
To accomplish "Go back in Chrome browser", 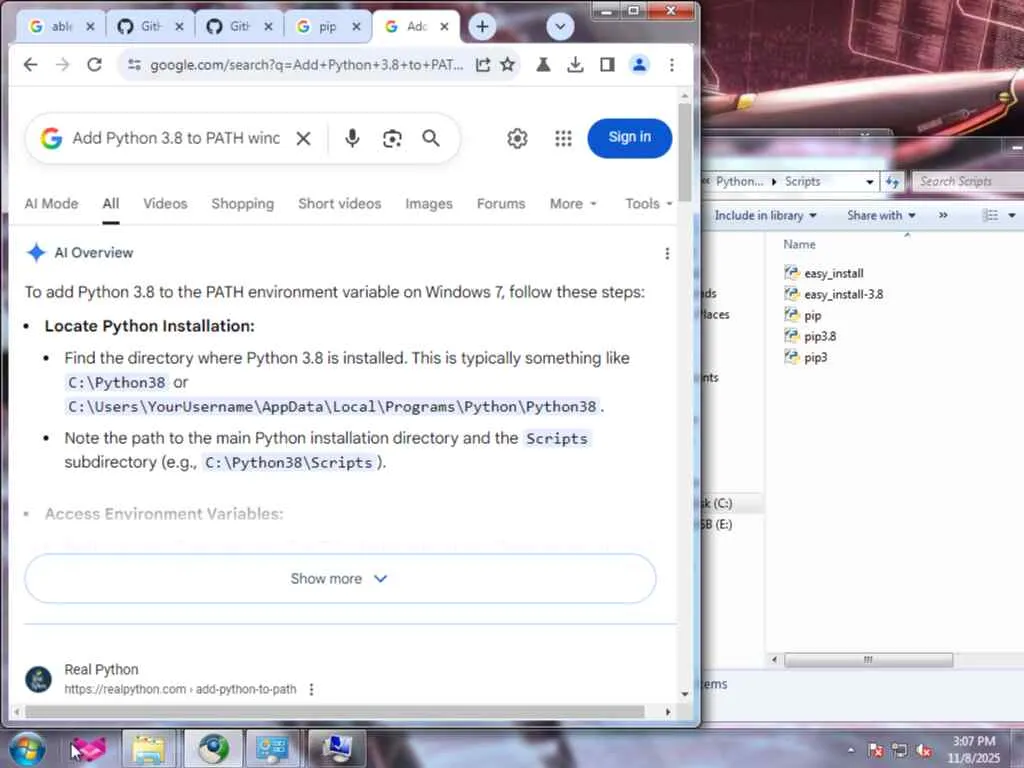I will click(31, 65).
